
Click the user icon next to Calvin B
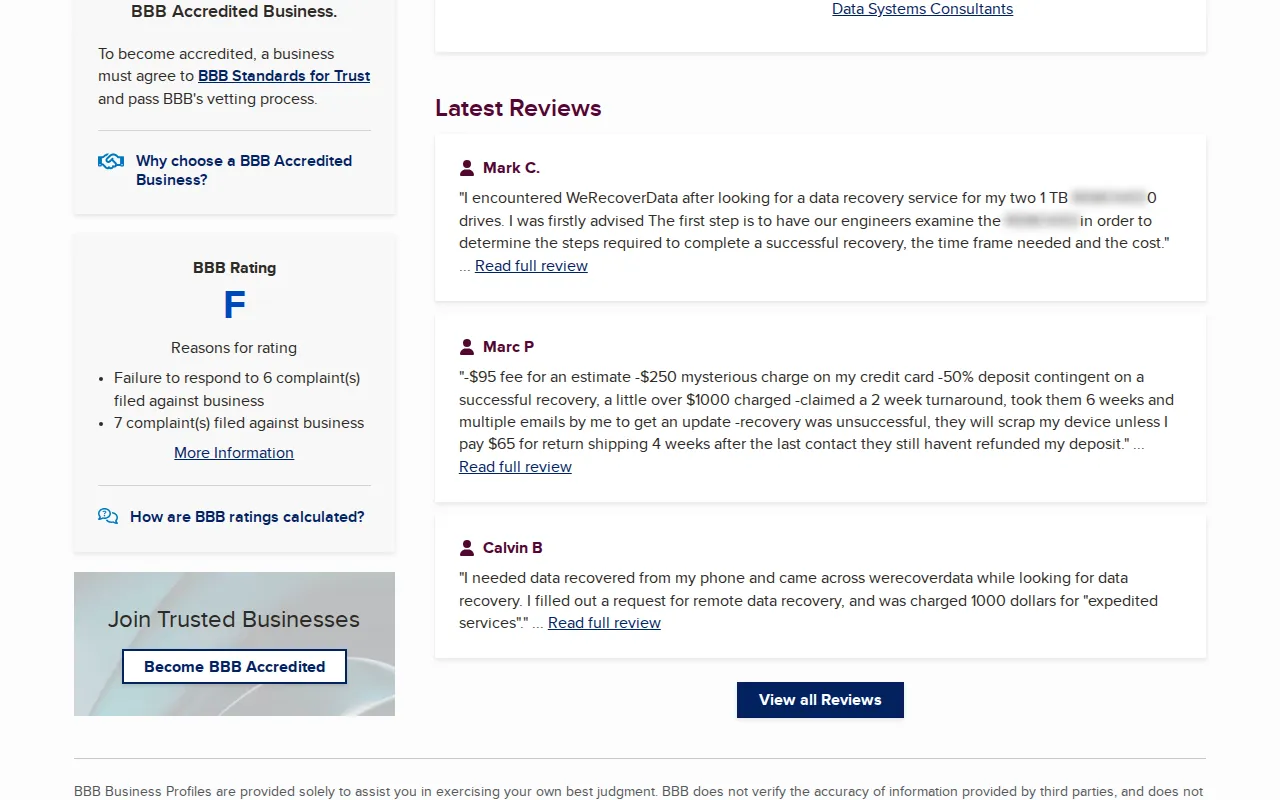(467, 548)
